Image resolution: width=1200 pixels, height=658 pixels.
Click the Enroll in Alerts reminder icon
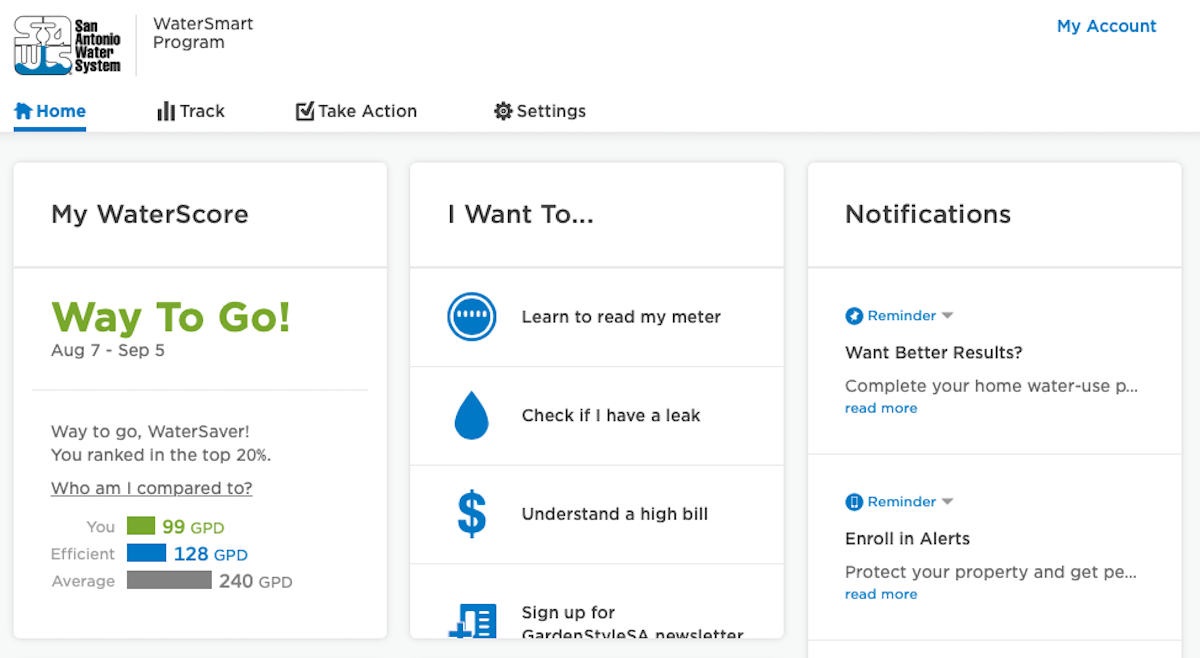(x=854, y=502)
